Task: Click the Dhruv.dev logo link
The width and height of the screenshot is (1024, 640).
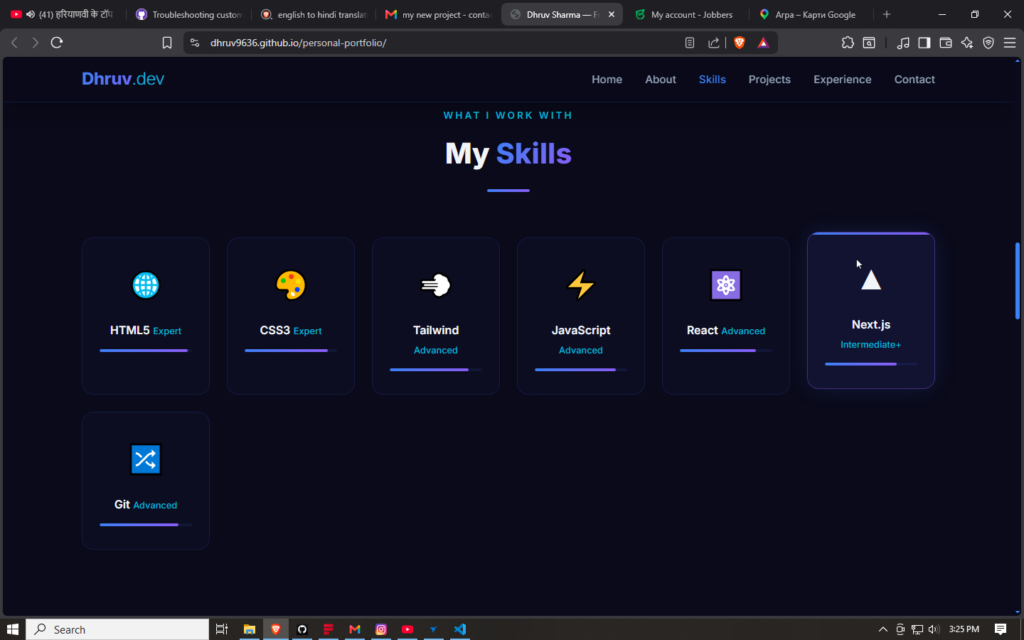Action: (123, 78)
